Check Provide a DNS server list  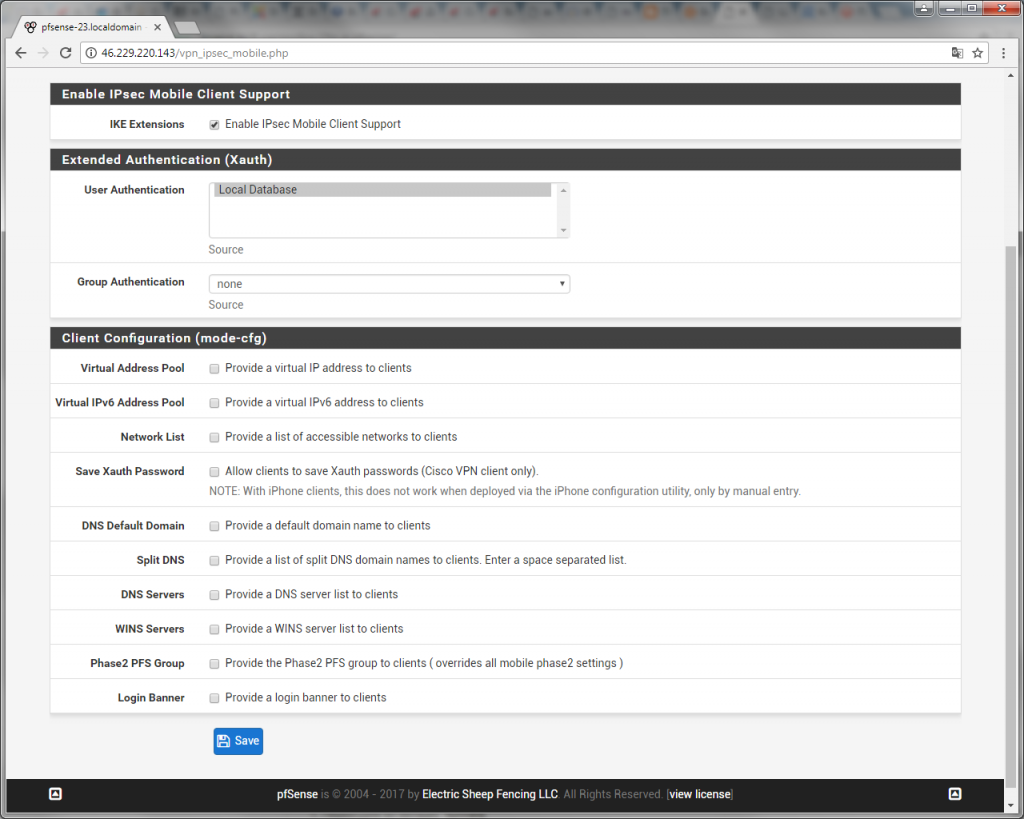(214, 595)
